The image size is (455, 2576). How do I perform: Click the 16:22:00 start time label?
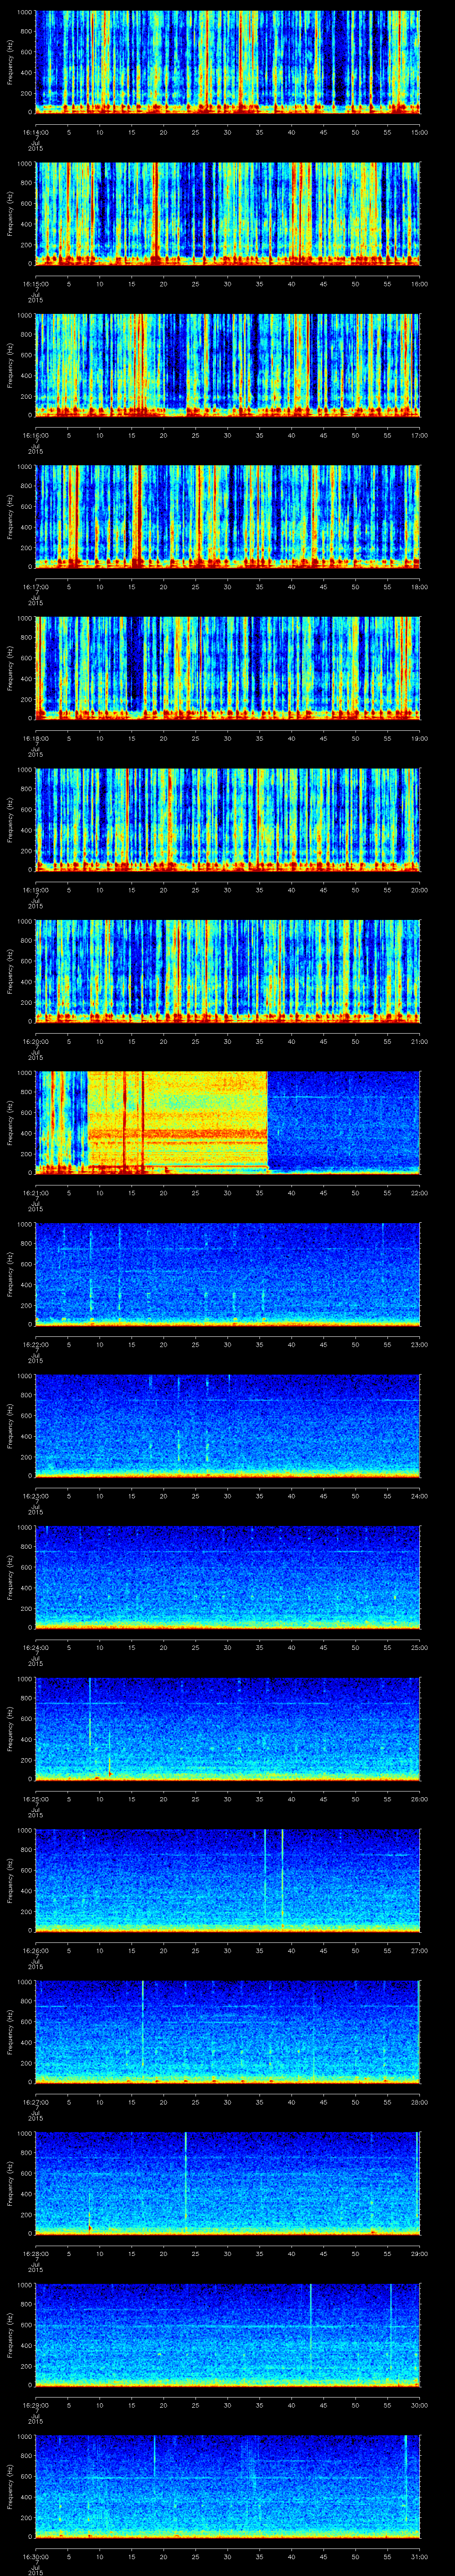35,1344
